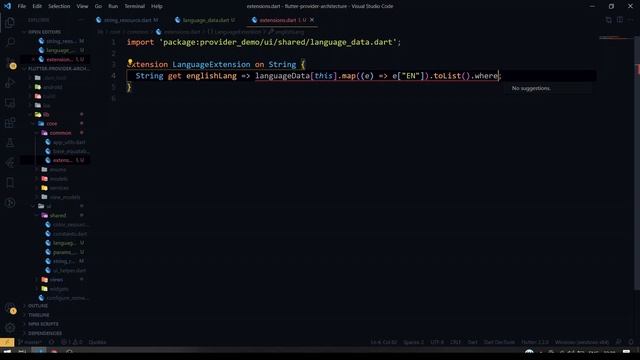Click the sync changes icon in status bar
Viewport: 640px width, 360px height.
(51, 342)
